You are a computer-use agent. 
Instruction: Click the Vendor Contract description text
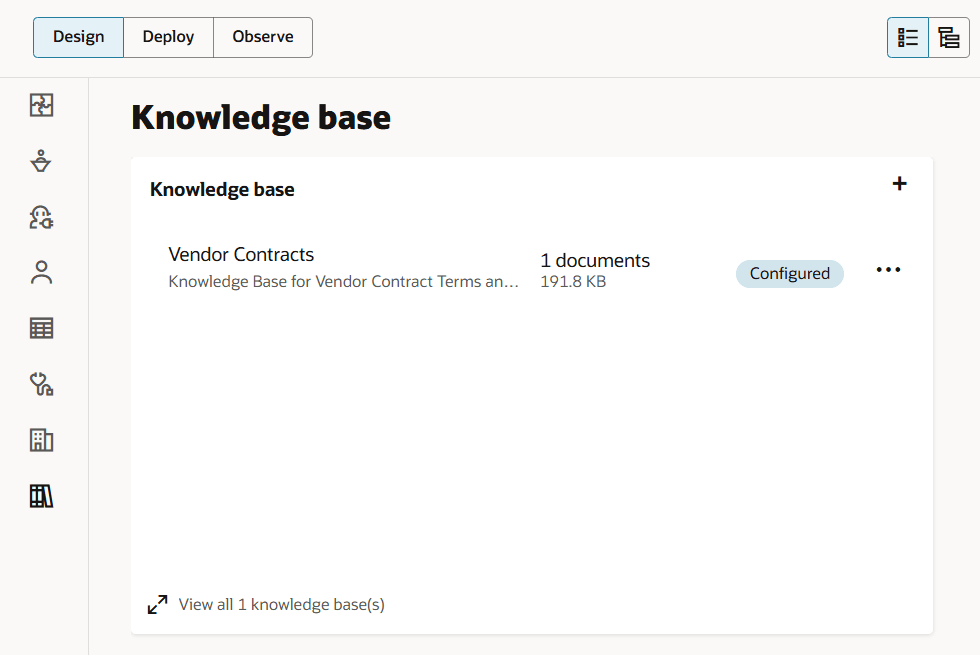click(x=344, y=282)
